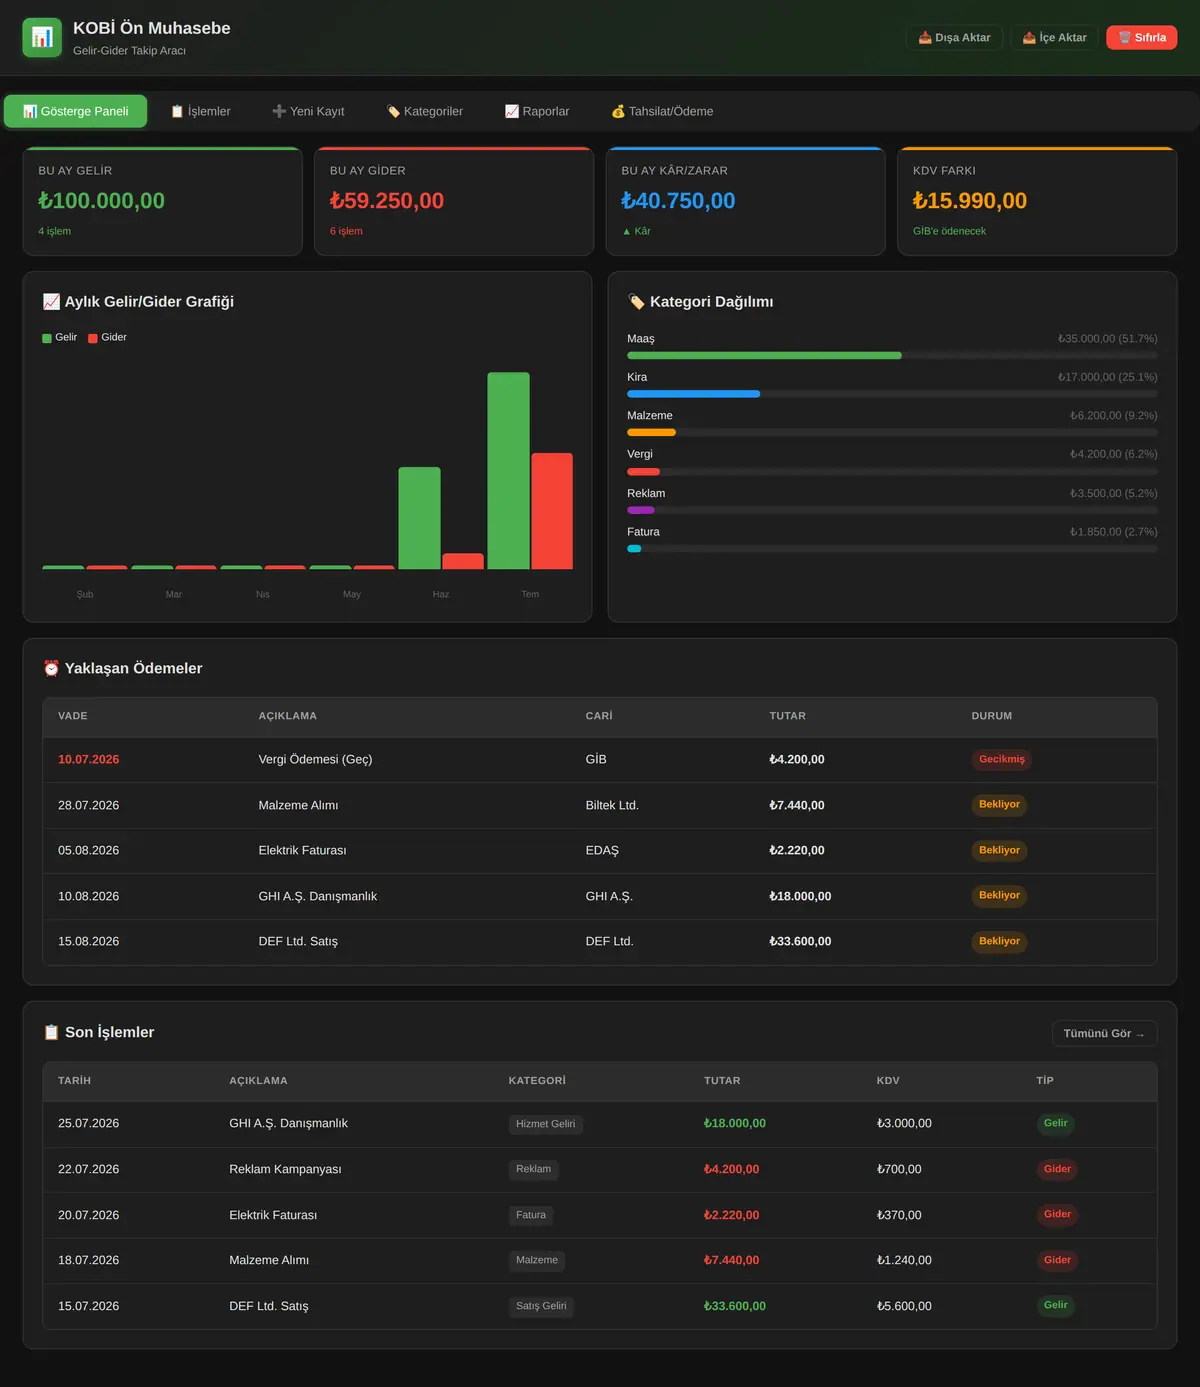Click the clipboard icon beside Son İşlemler
1200x1387 pixels.
point(51,1032)
